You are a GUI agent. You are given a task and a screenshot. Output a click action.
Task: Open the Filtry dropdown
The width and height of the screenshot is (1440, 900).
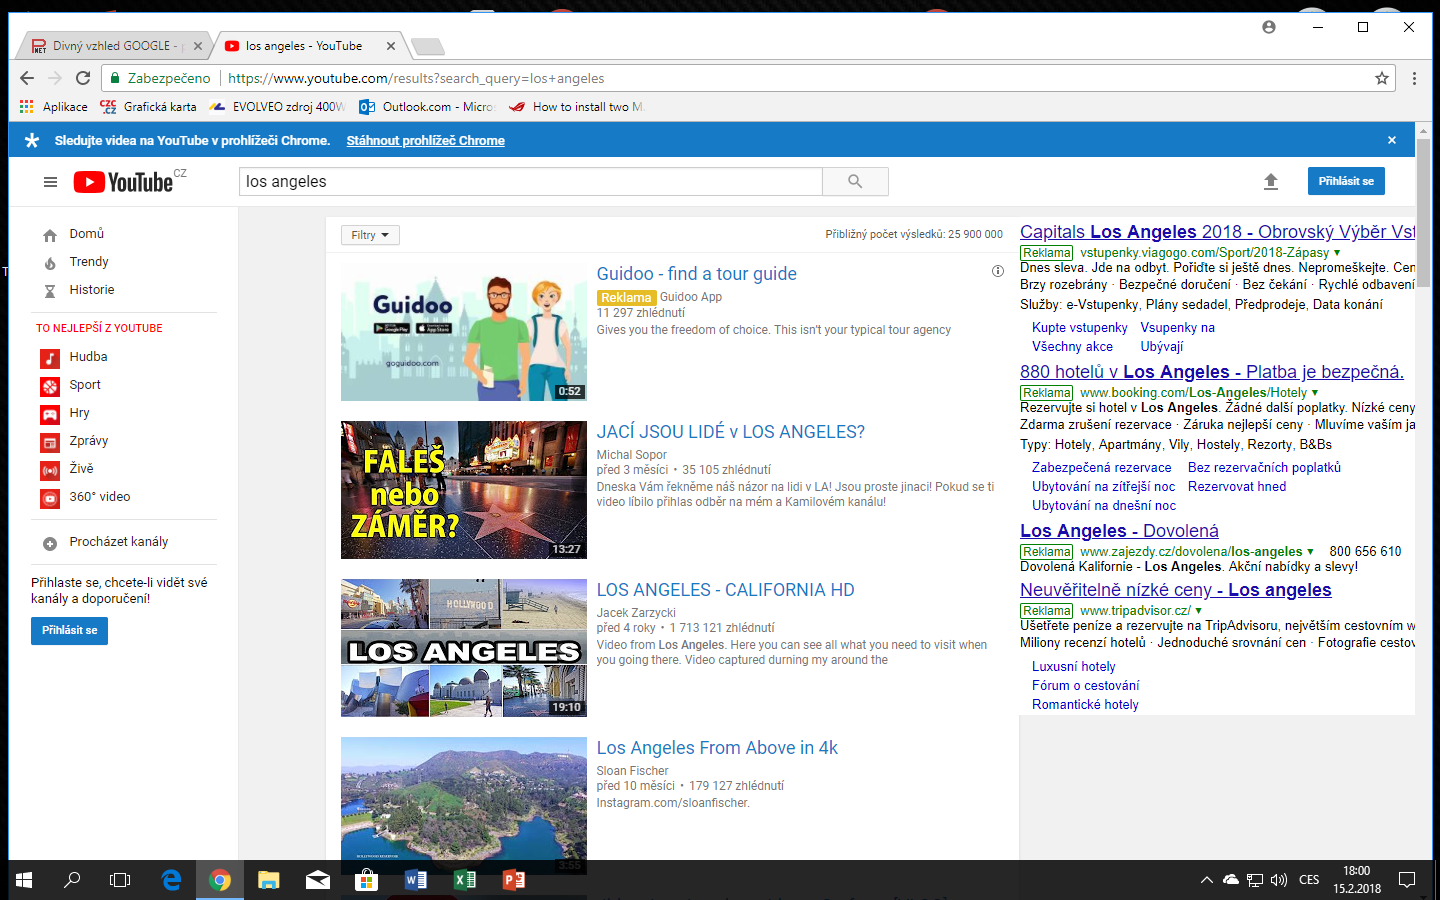tap(370, 235)
